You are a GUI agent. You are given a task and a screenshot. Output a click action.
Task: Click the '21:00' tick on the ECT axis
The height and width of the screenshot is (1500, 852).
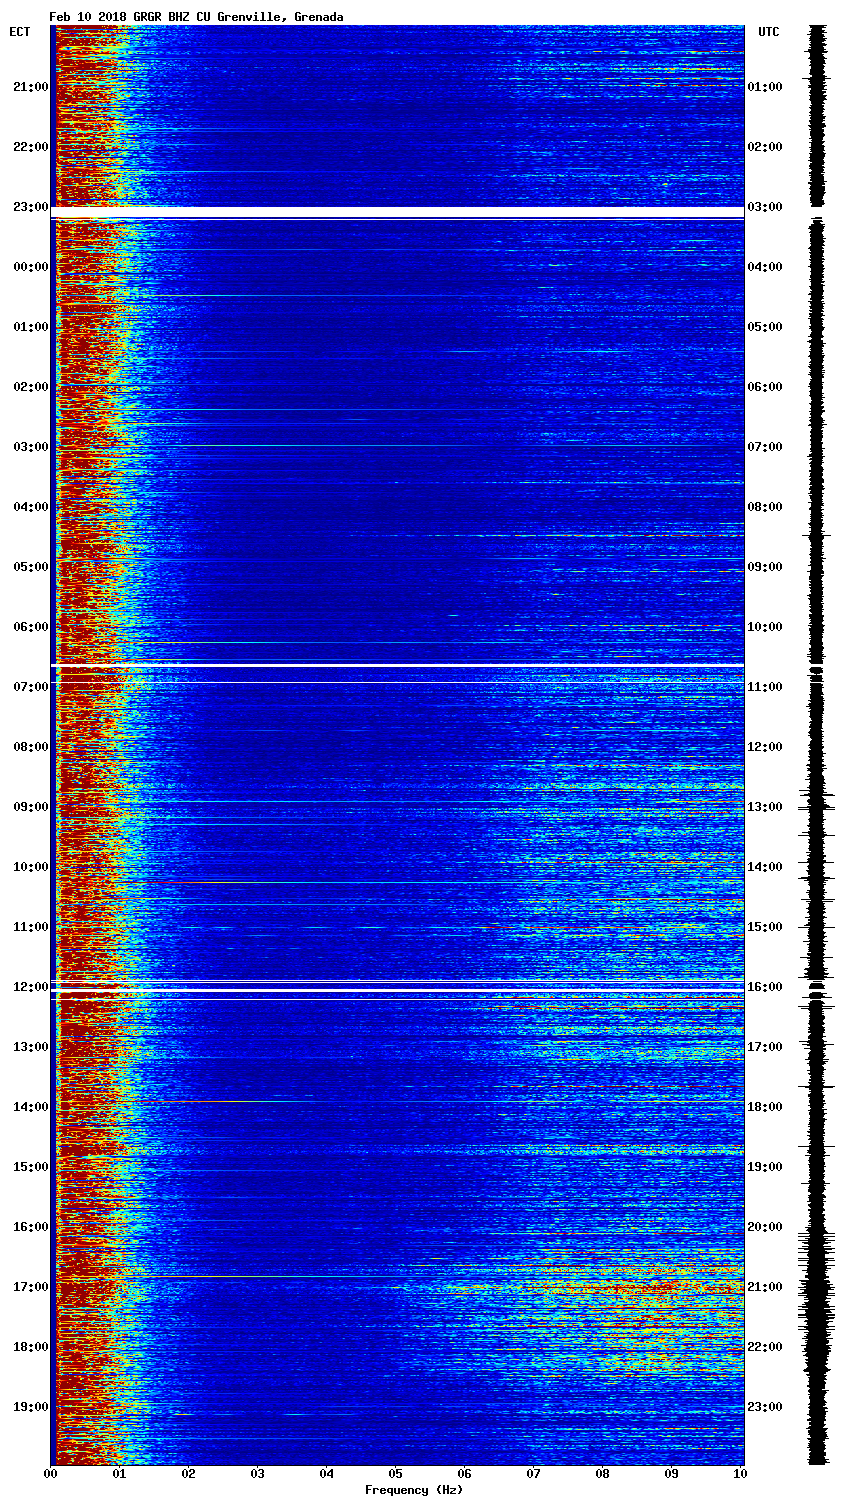coord(30,87)
